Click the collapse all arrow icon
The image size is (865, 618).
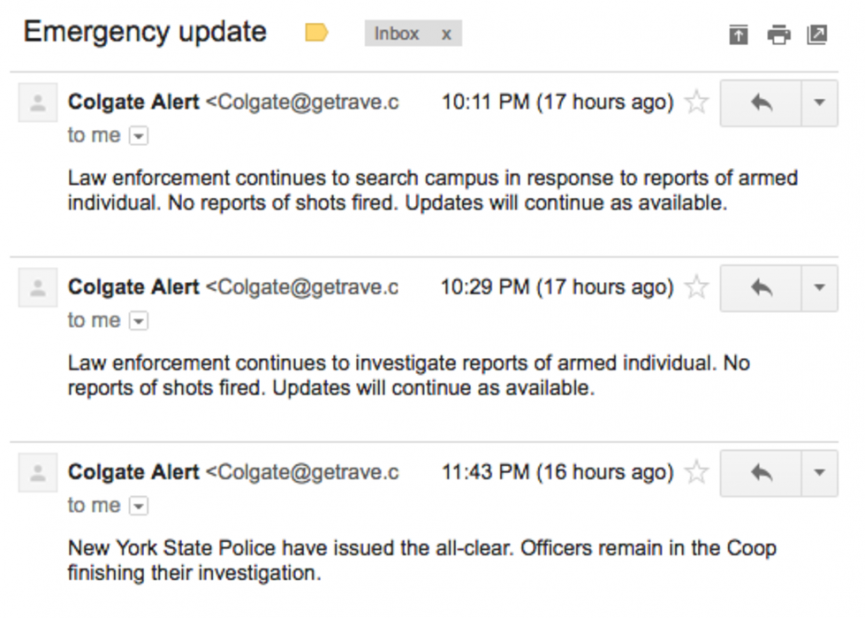[739, 35]
